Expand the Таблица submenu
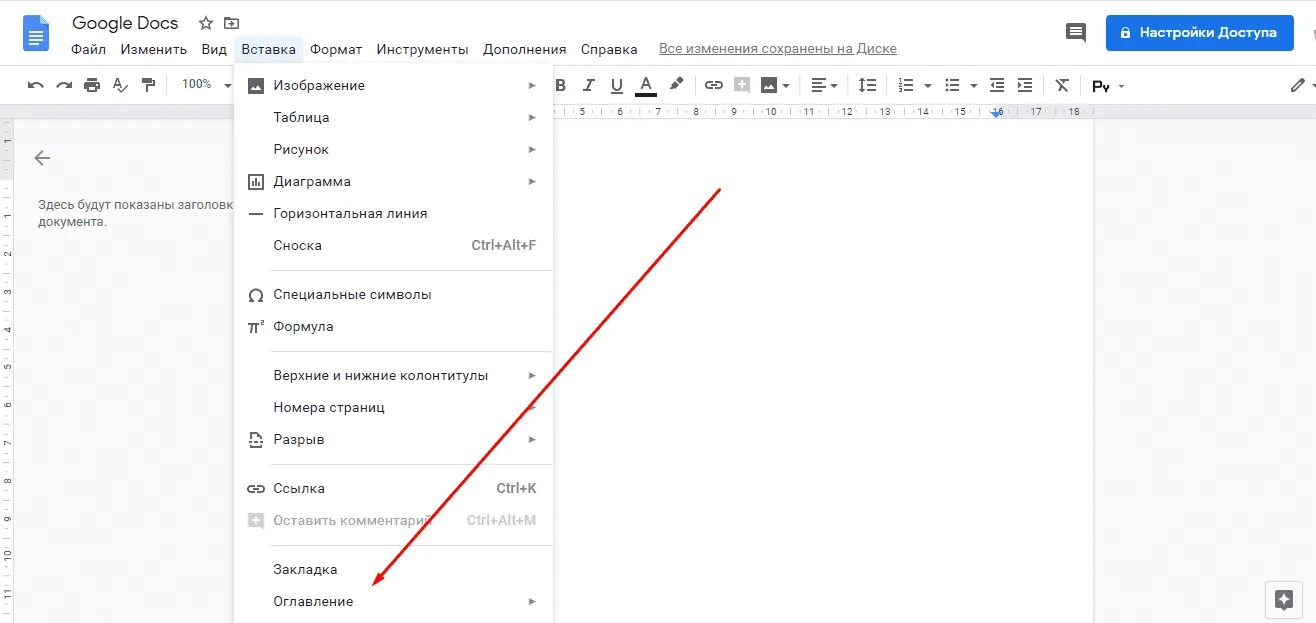The height and width of the screenshot is (623, 1316). pyautogui.click(x=393, y=117)
